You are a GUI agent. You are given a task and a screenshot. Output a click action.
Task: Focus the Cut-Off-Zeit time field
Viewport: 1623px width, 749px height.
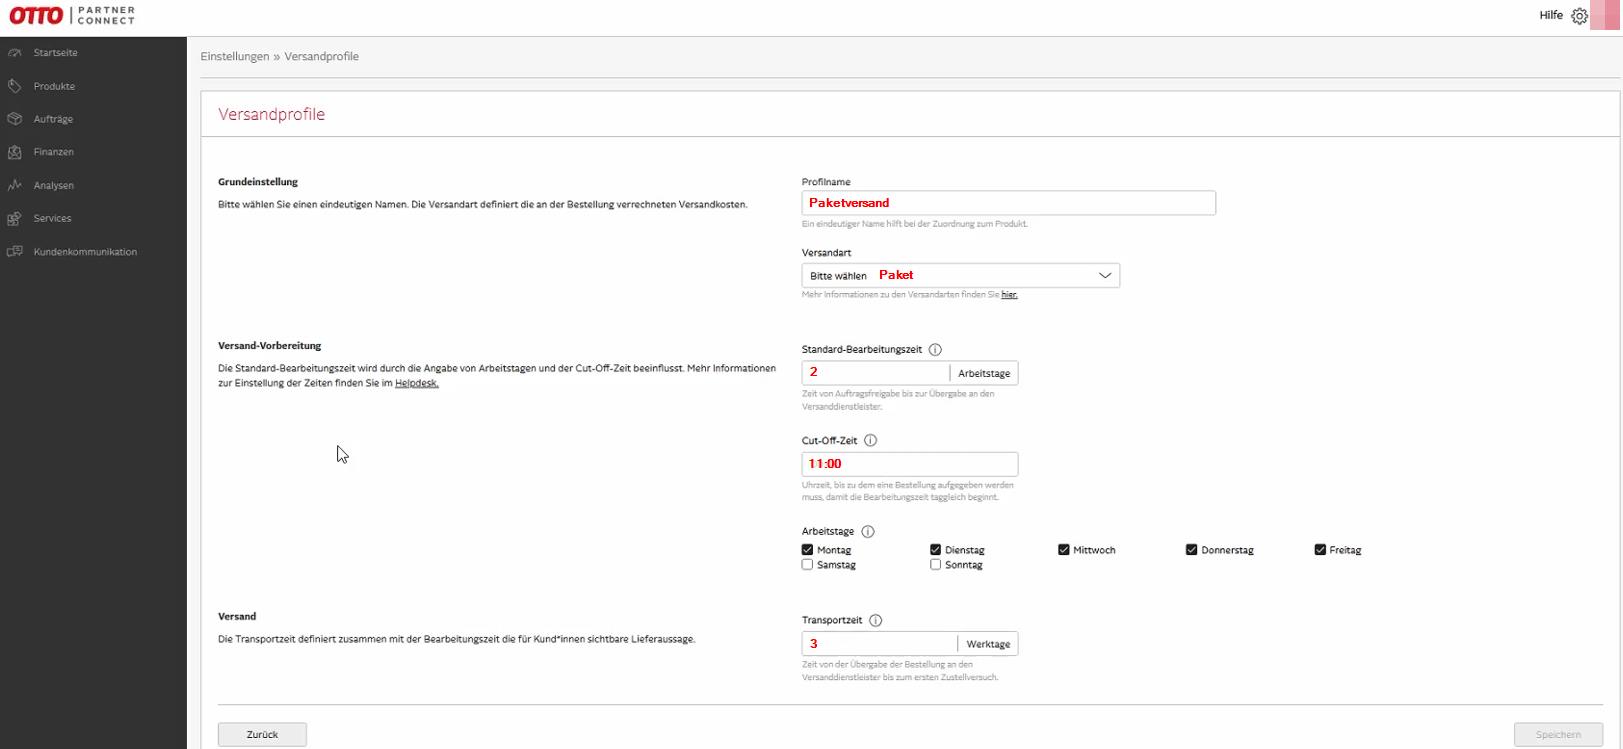909,464
